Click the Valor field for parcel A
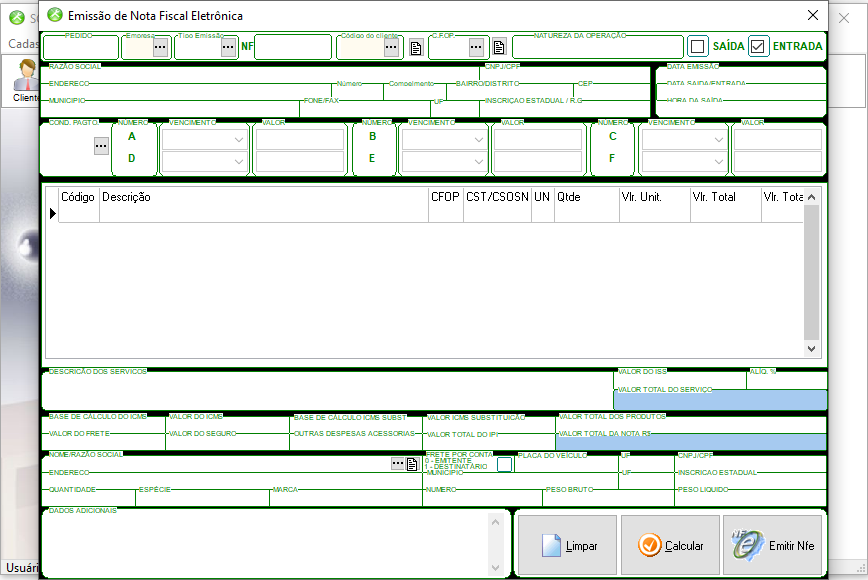Viewport: 868px width, 580px height. tap(299, 139)
